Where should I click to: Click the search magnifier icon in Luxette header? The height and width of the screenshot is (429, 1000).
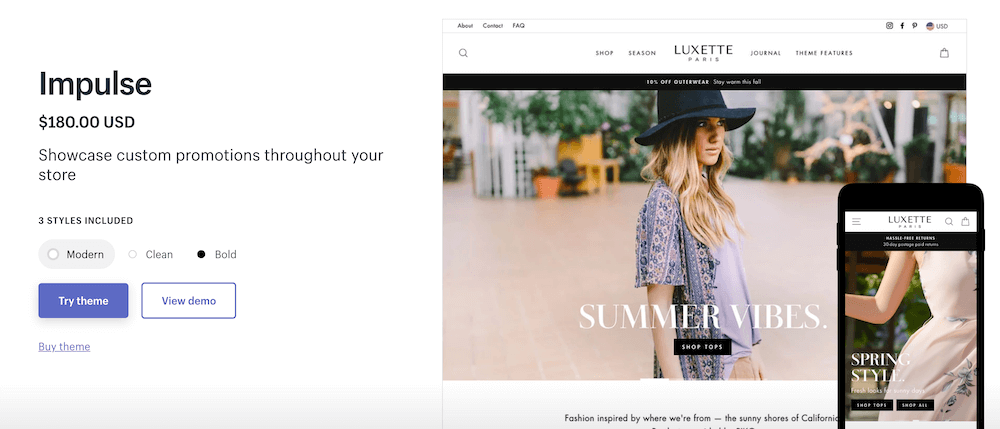pos(463,53)
